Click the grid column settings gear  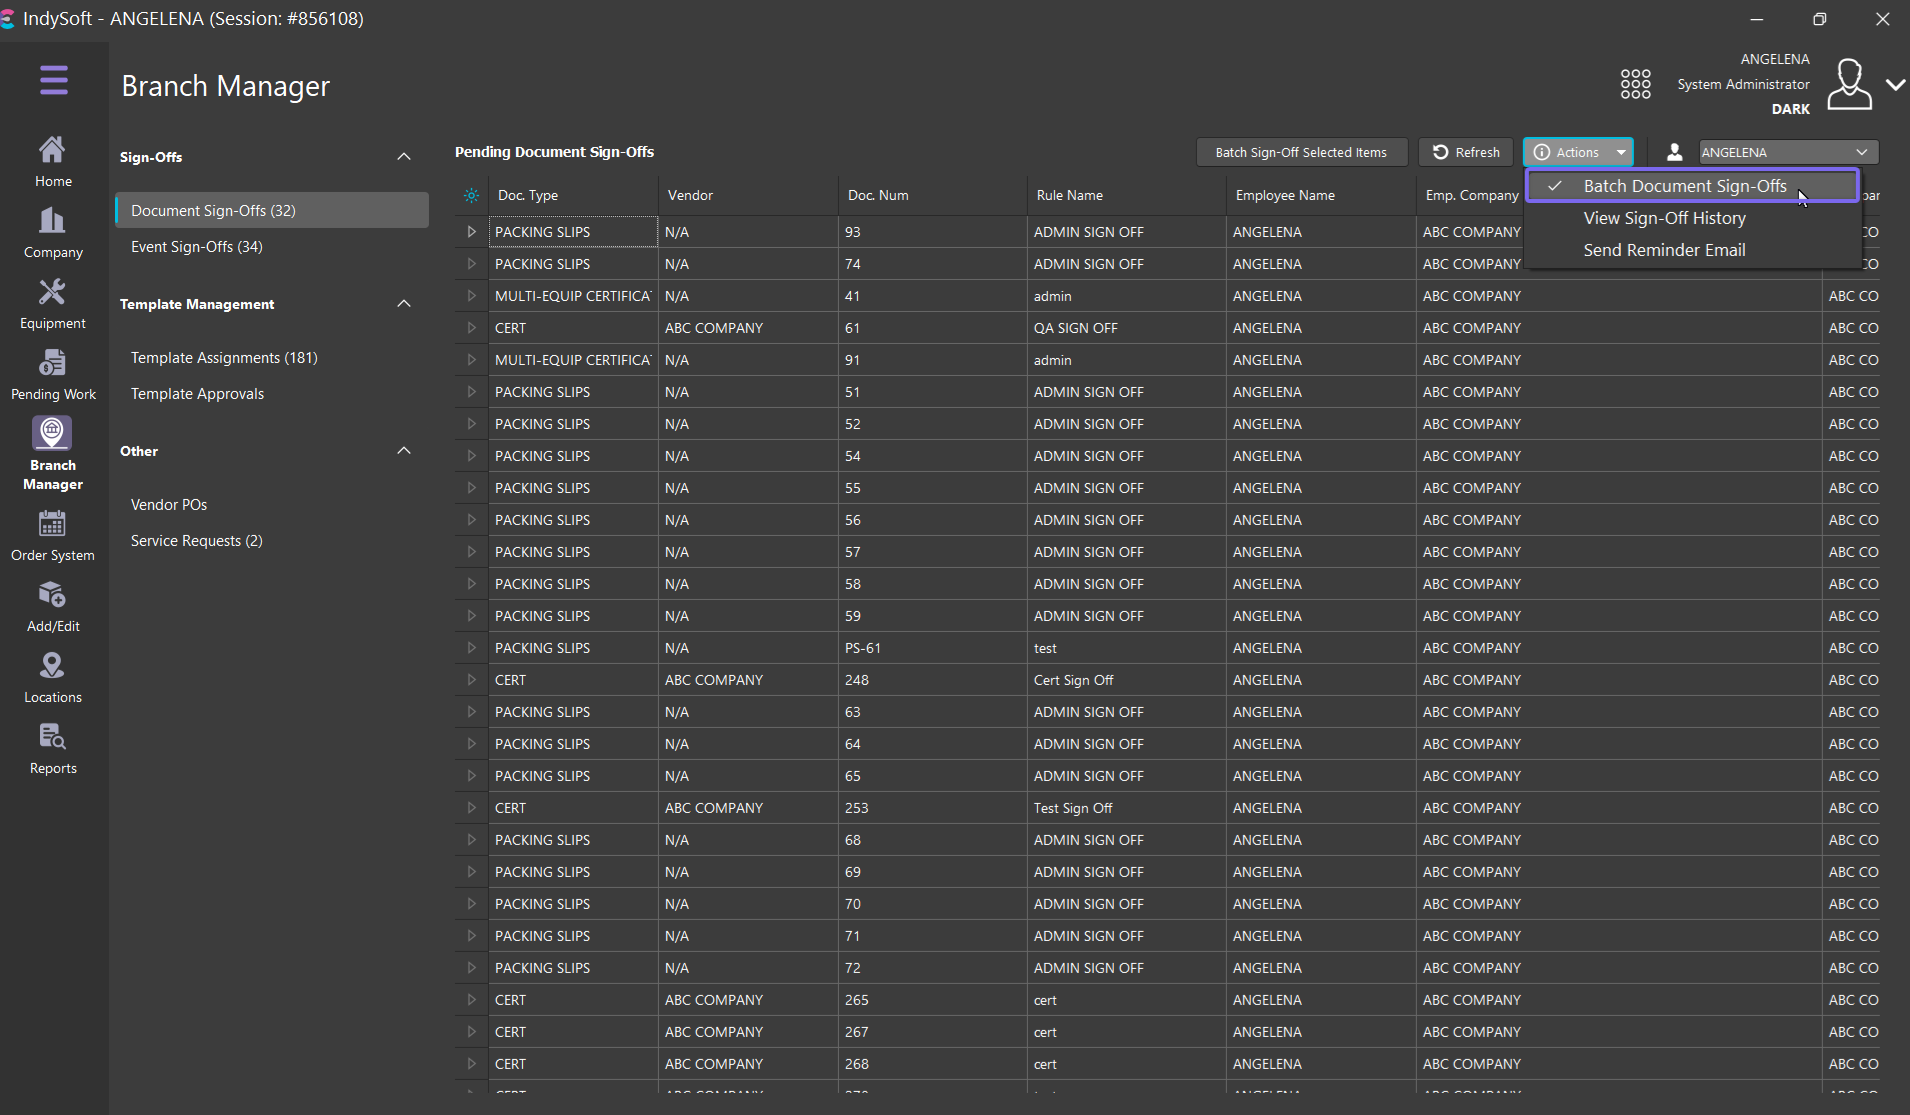coord(471,196)
